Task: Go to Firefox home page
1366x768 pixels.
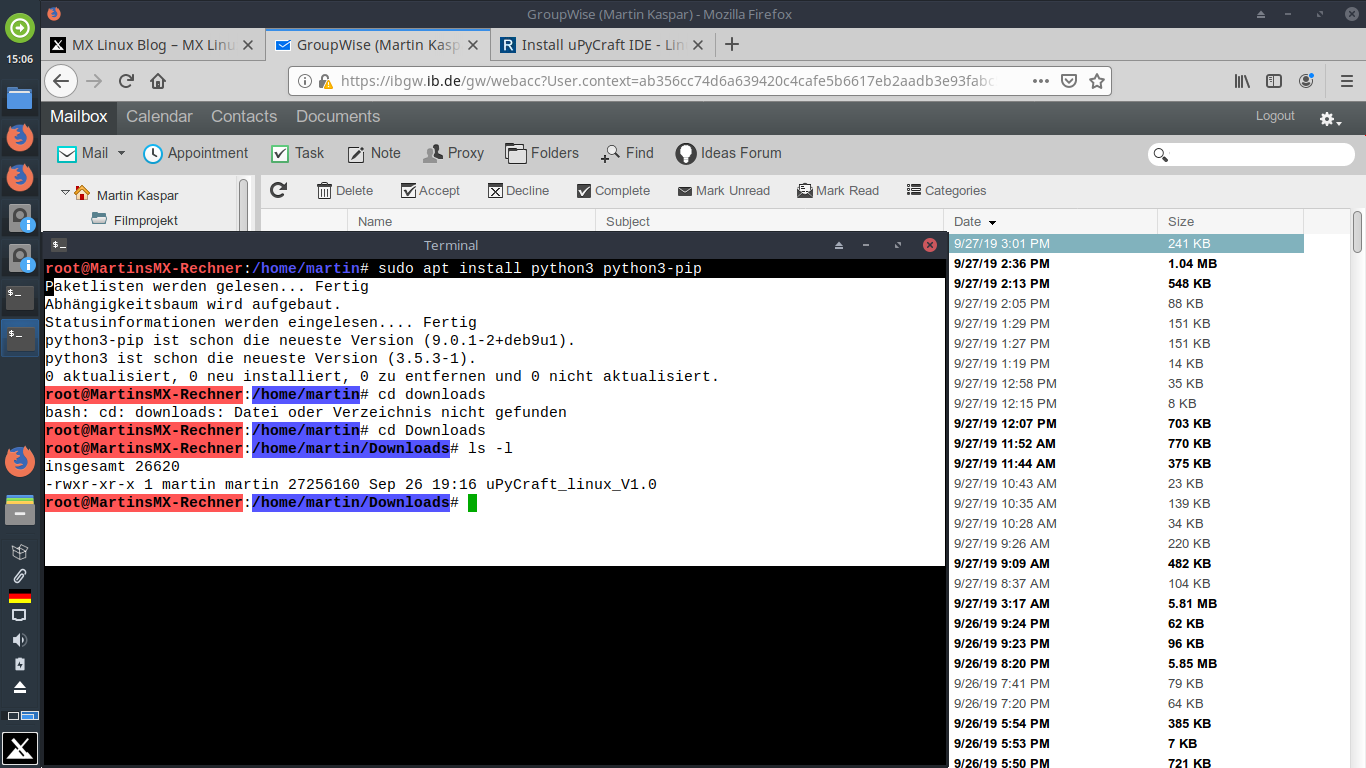Action: click(158, 81)
